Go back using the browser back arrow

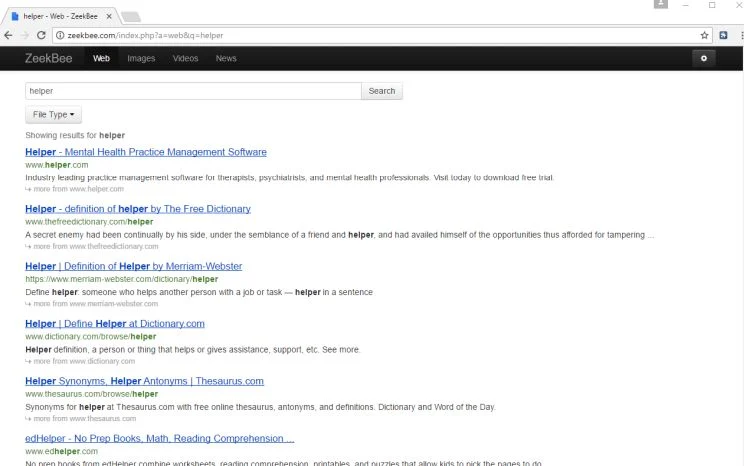[x=8, y=35]
